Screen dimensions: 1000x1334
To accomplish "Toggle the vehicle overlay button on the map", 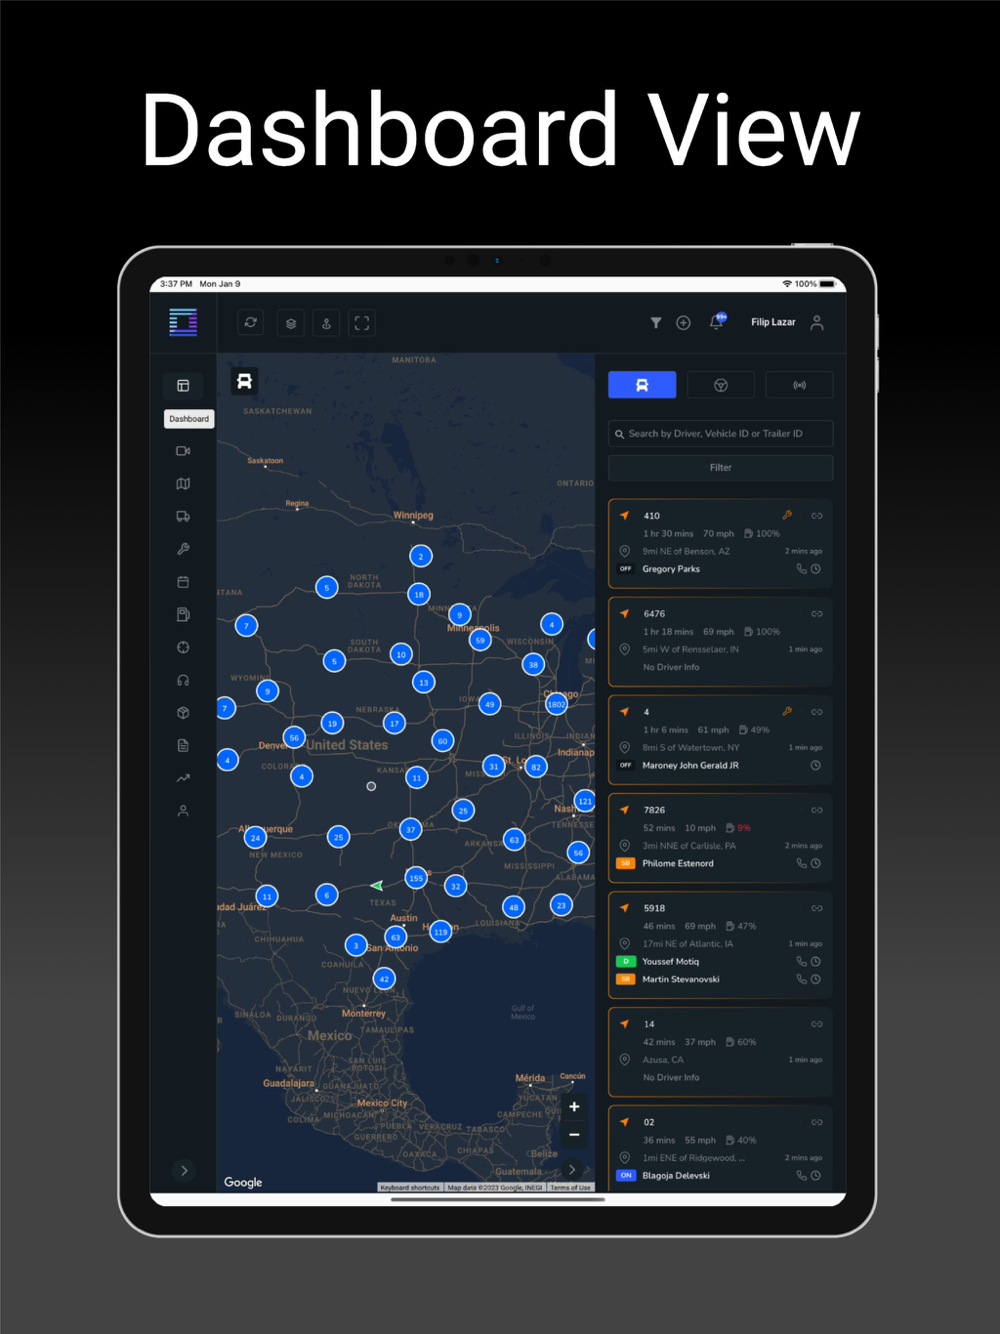I will (x=244, y=381).
